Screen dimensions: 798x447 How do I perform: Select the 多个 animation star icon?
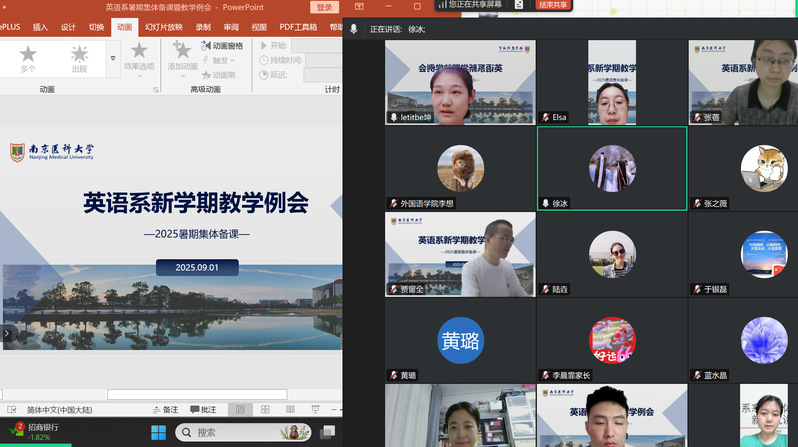(28, 57)
